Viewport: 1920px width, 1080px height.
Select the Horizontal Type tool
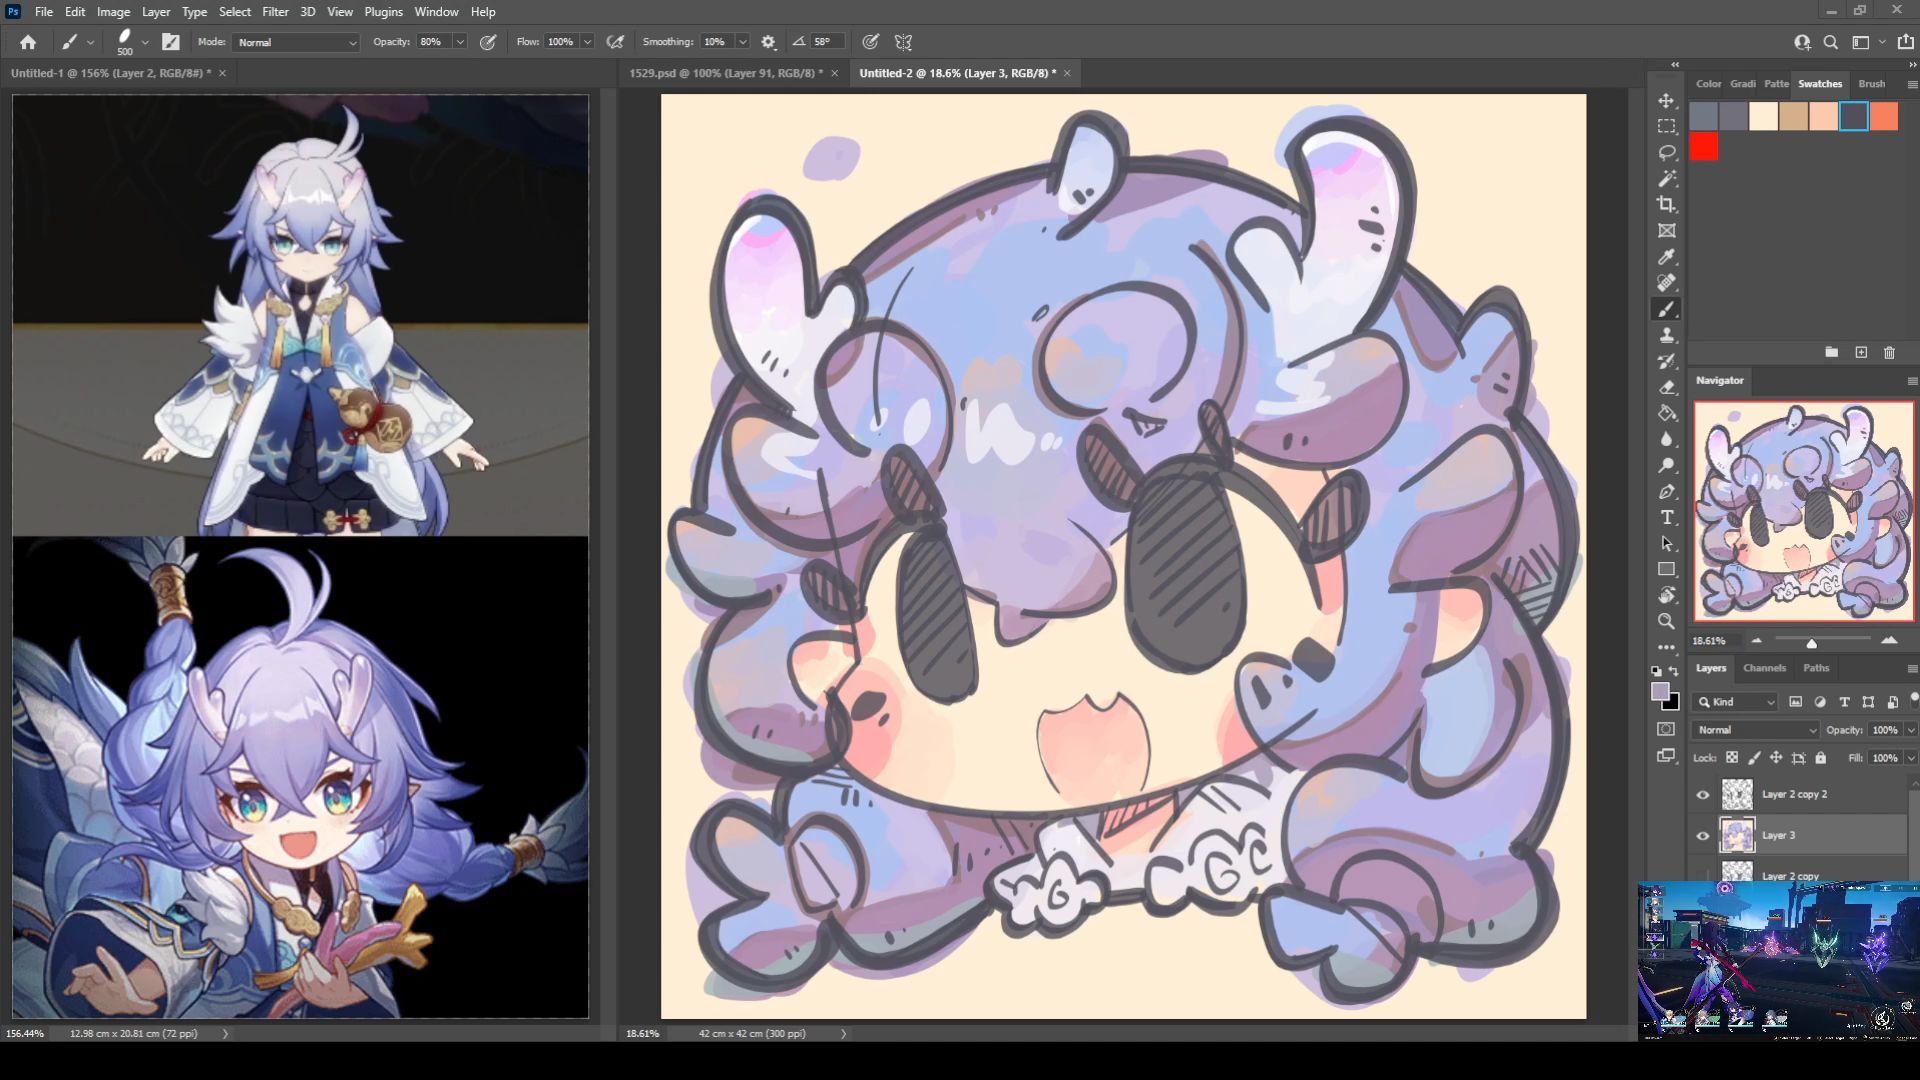tap(1666, 517)
